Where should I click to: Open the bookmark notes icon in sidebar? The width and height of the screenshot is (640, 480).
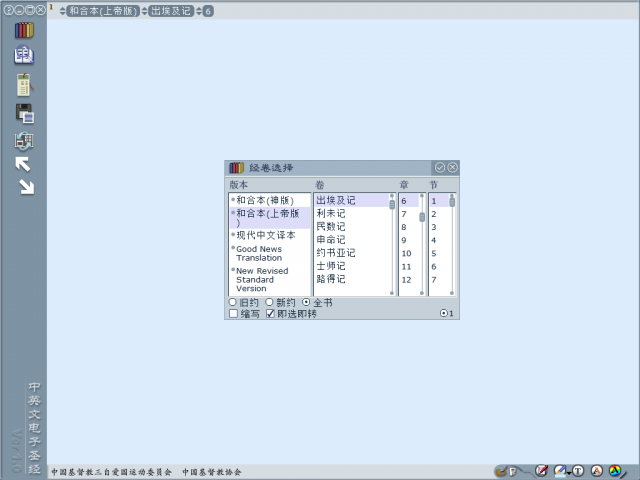pyautogui.click(x=24, y=85)
